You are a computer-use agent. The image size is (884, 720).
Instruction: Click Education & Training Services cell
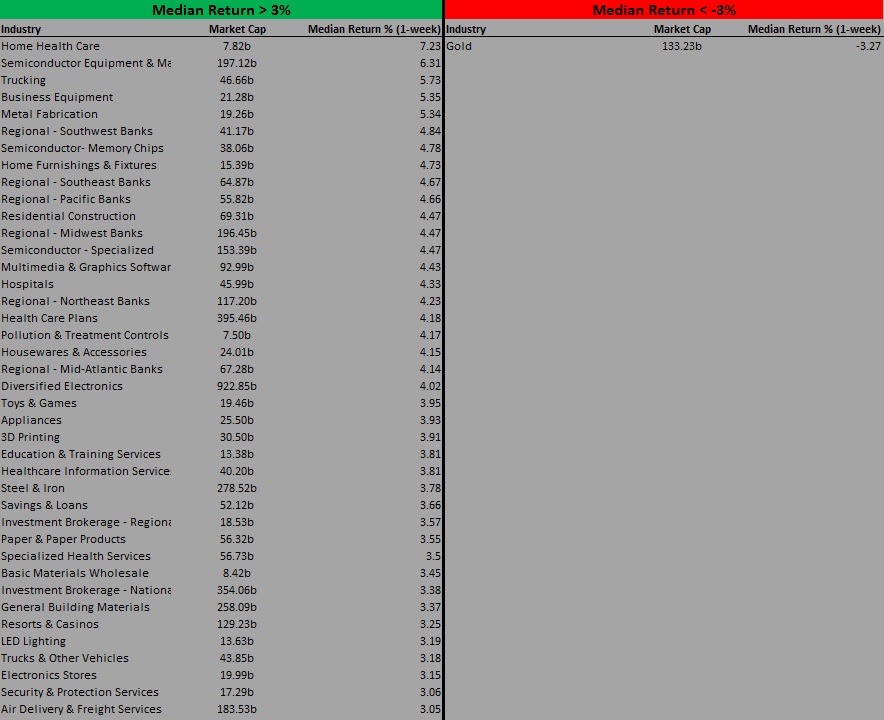(x=81, y=454)
